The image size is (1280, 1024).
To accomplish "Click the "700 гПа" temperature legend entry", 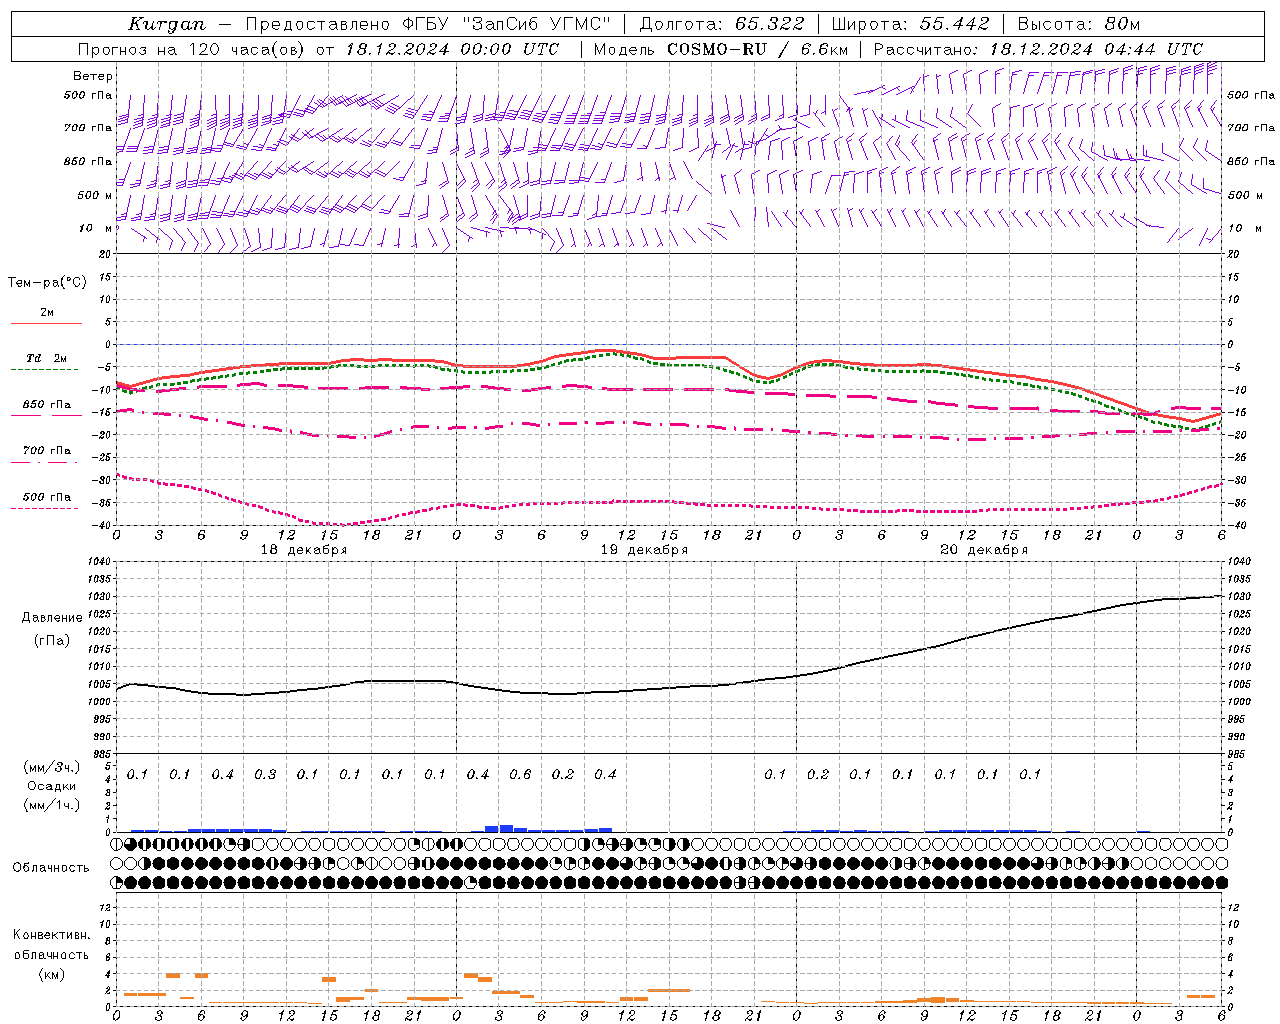I will 47,451.
